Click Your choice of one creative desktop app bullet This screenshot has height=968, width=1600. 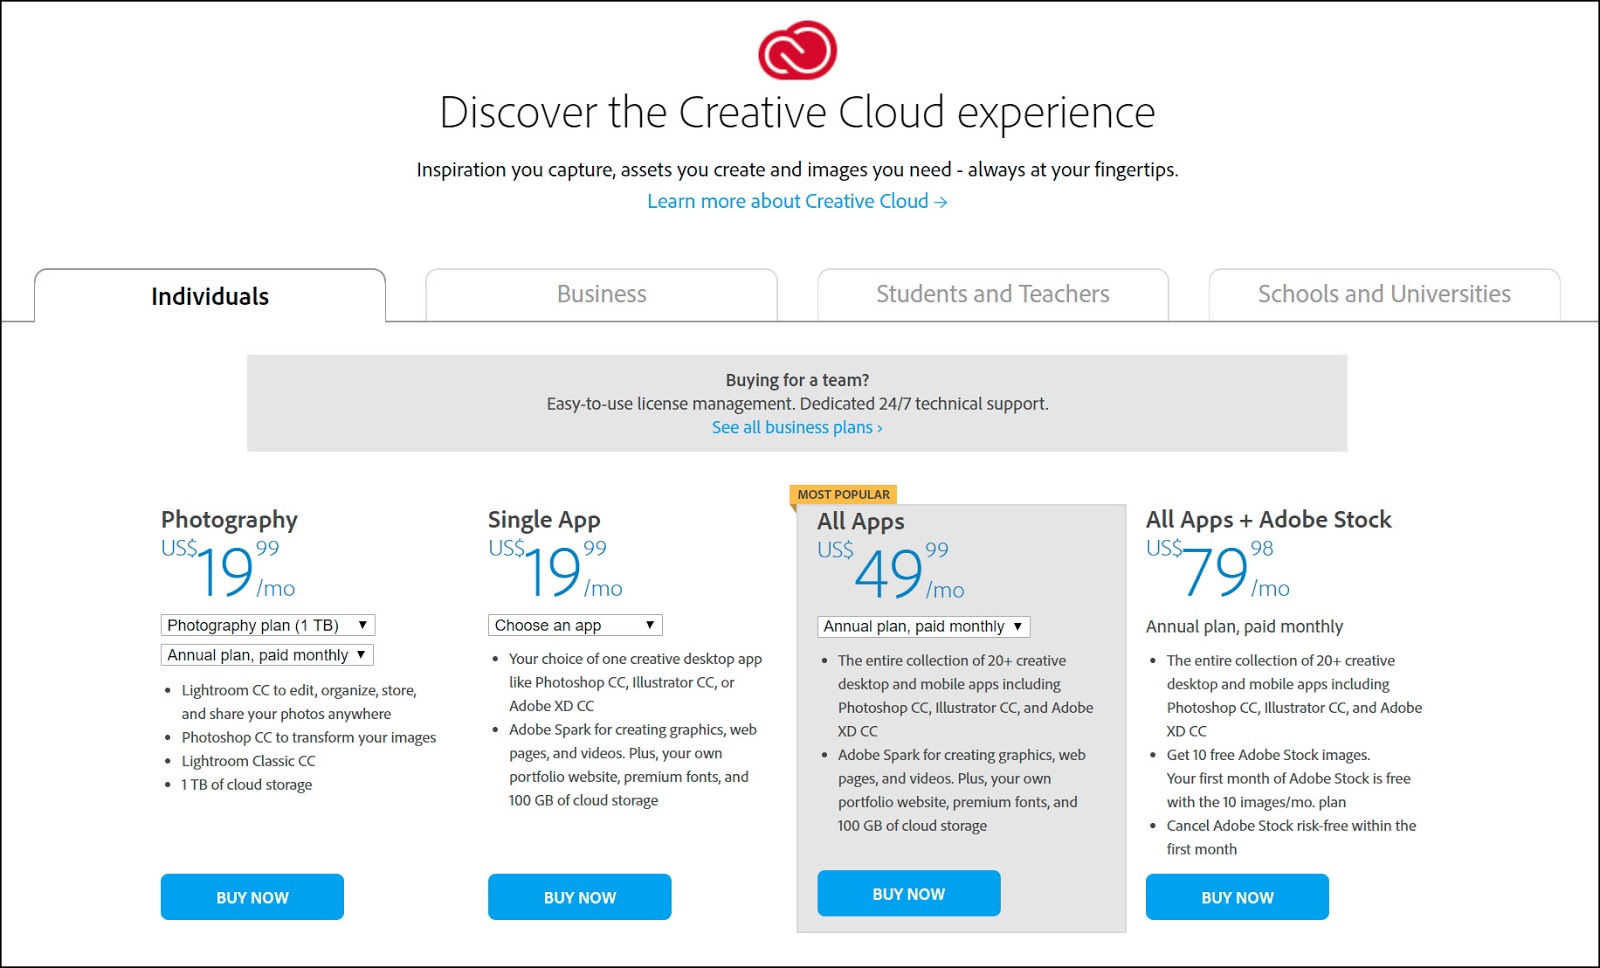tap(635, 682)
